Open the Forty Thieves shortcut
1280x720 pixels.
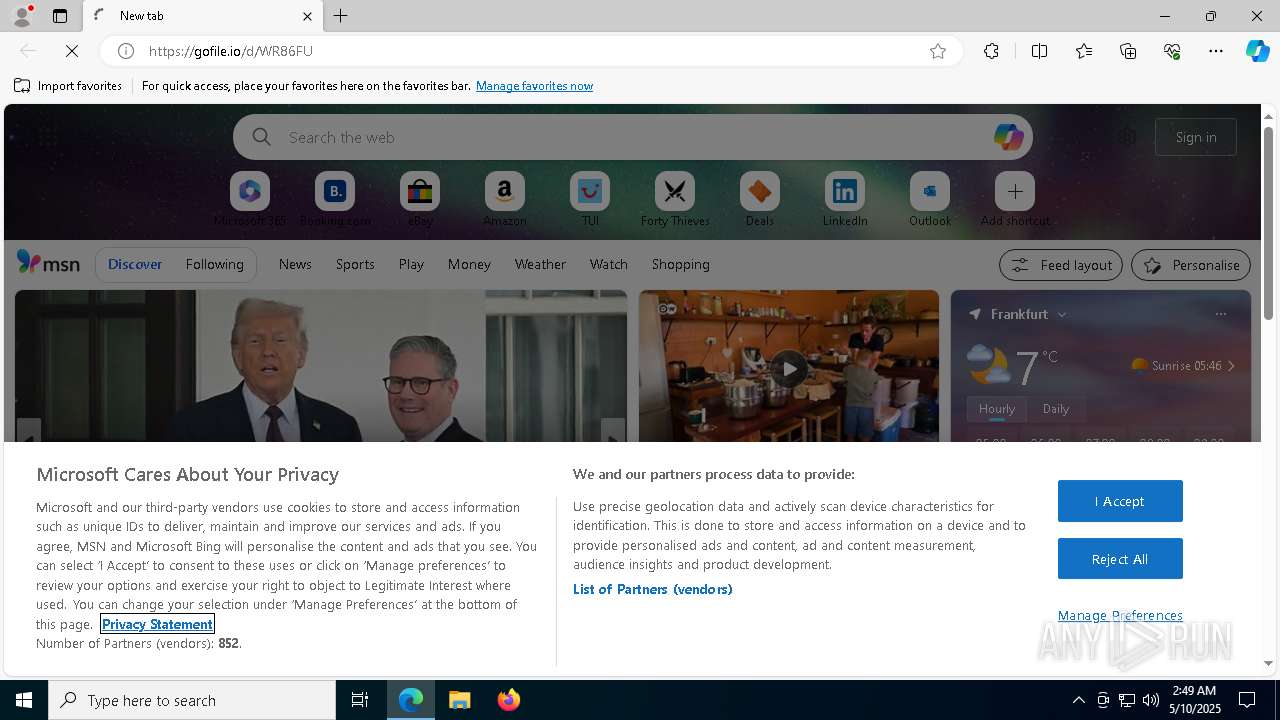675,199
